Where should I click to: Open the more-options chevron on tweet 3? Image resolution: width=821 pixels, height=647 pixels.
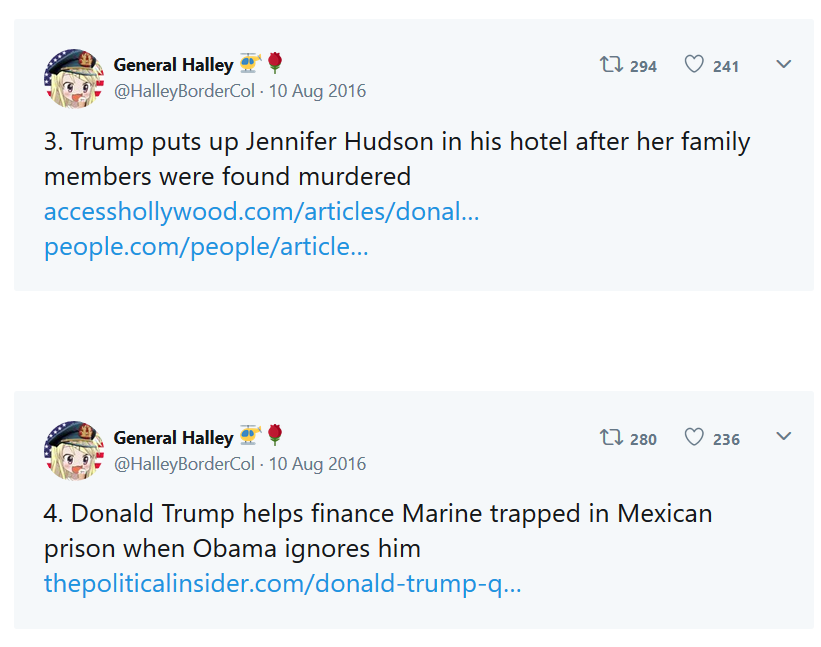point(784,65)
